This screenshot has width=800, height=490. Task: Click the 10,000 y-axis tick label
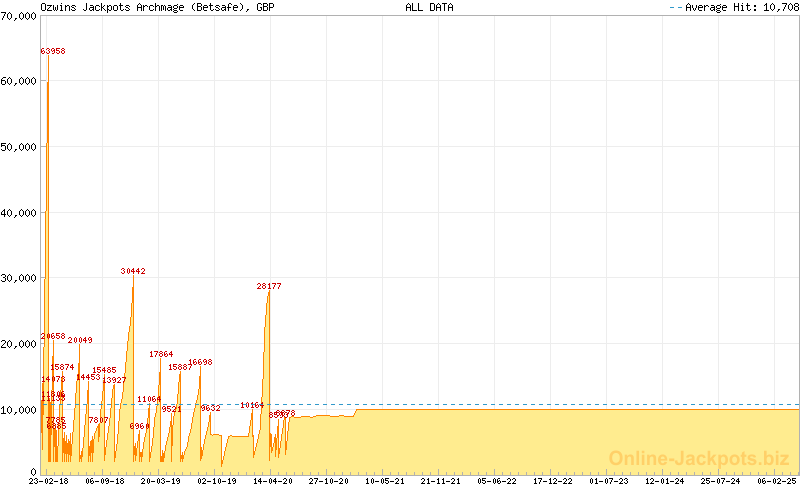pyautogui.click(x=19, y=409)
